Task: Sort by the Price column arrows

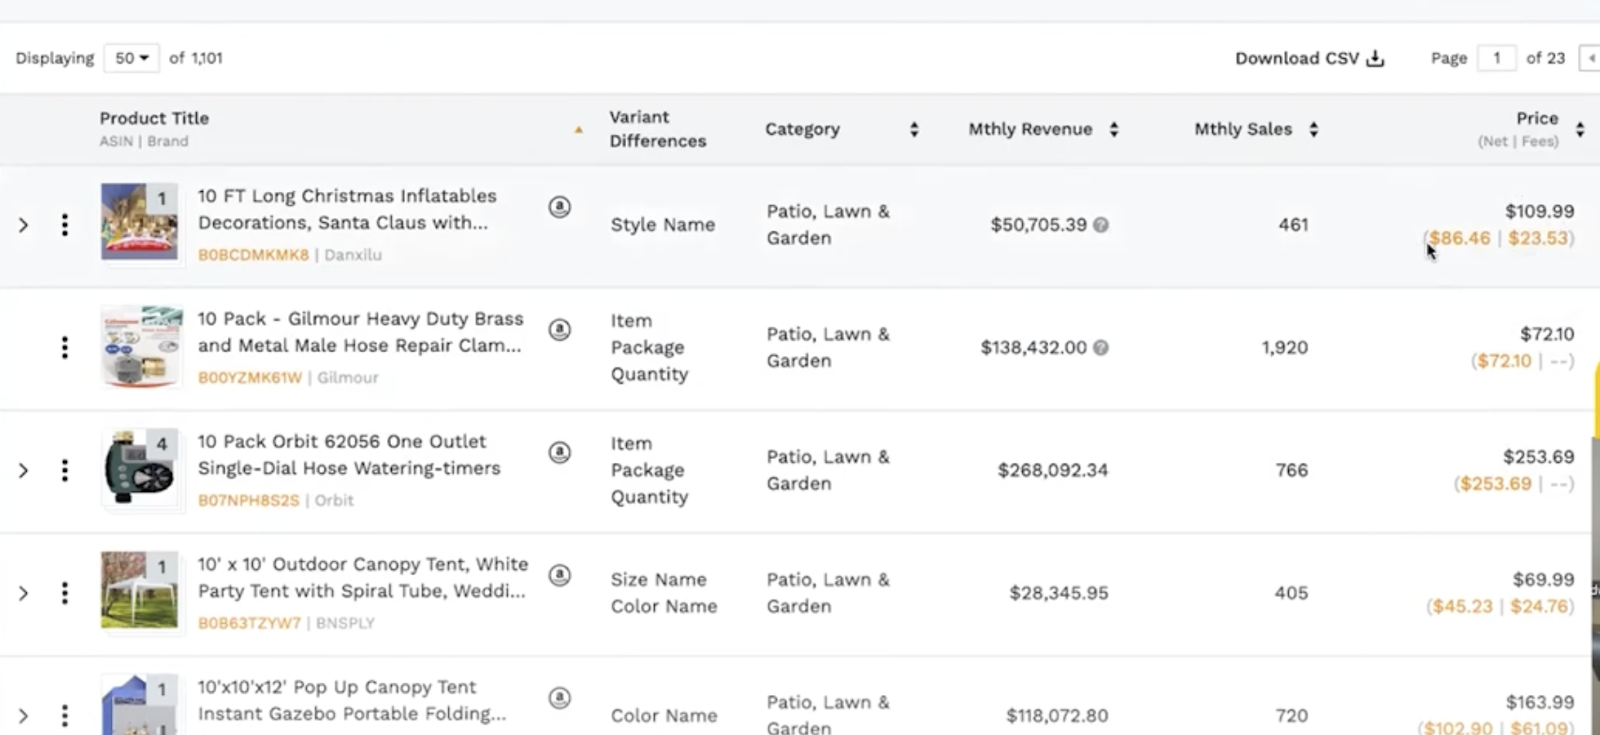Action: click(1580, 129)
